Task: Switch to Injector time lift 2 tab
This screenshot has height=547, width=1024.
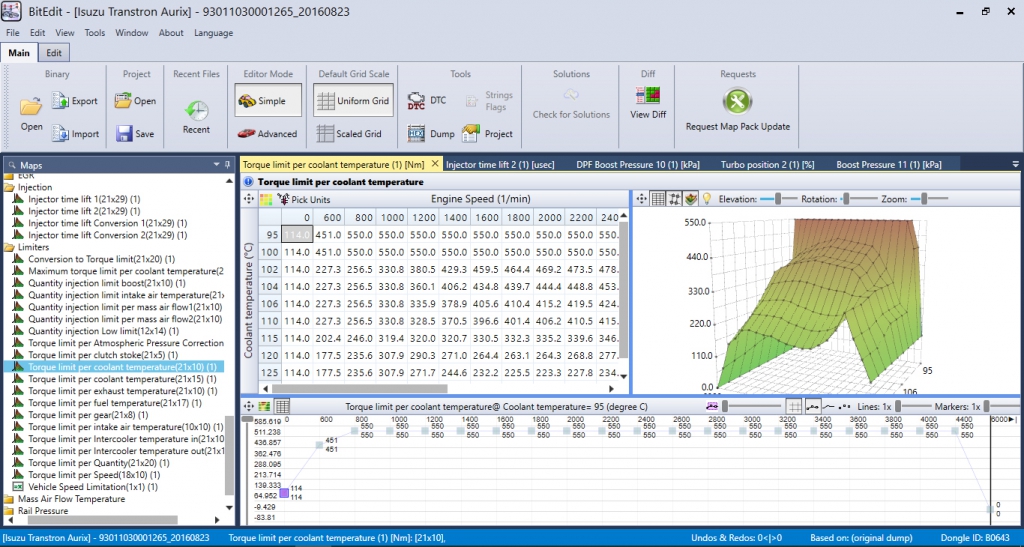Action: 500,164
